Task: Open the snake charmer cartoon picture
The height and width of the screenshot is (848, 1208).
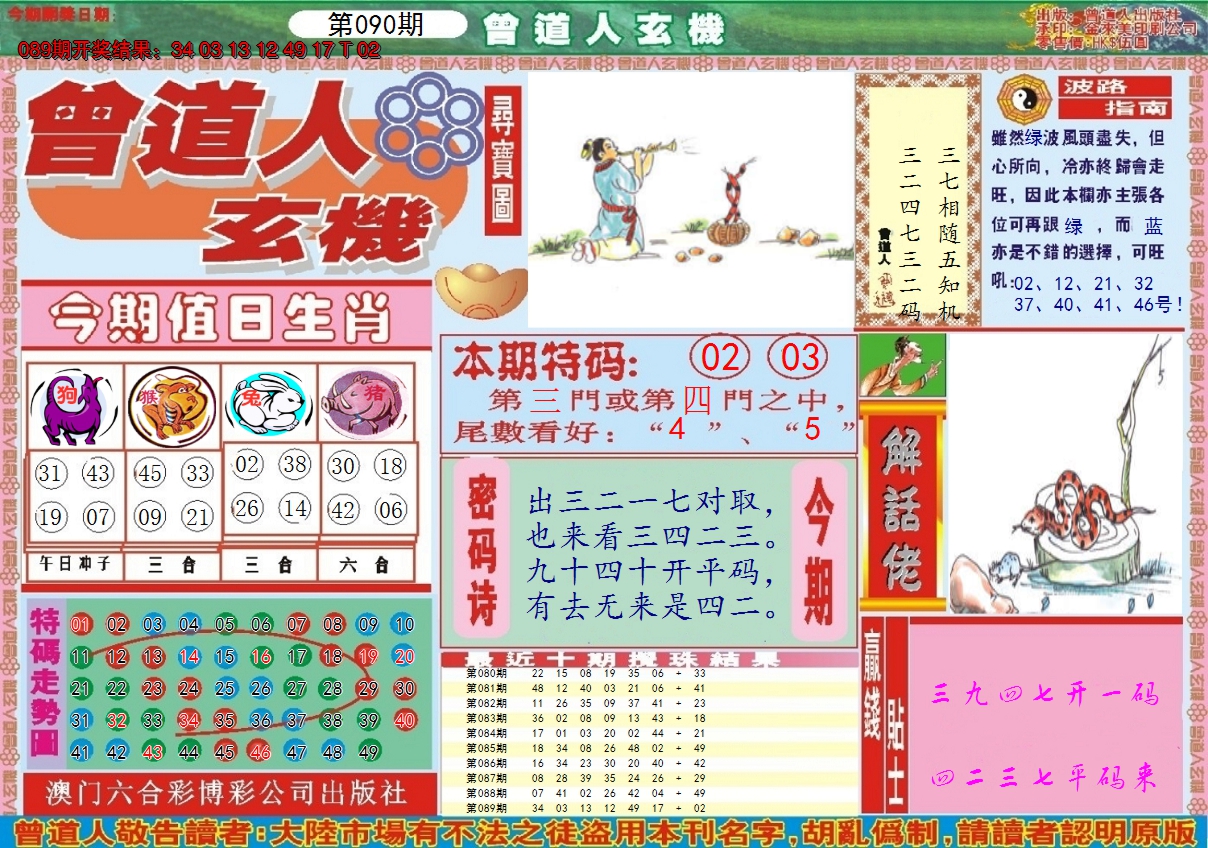Action: [x=690, y=200]
